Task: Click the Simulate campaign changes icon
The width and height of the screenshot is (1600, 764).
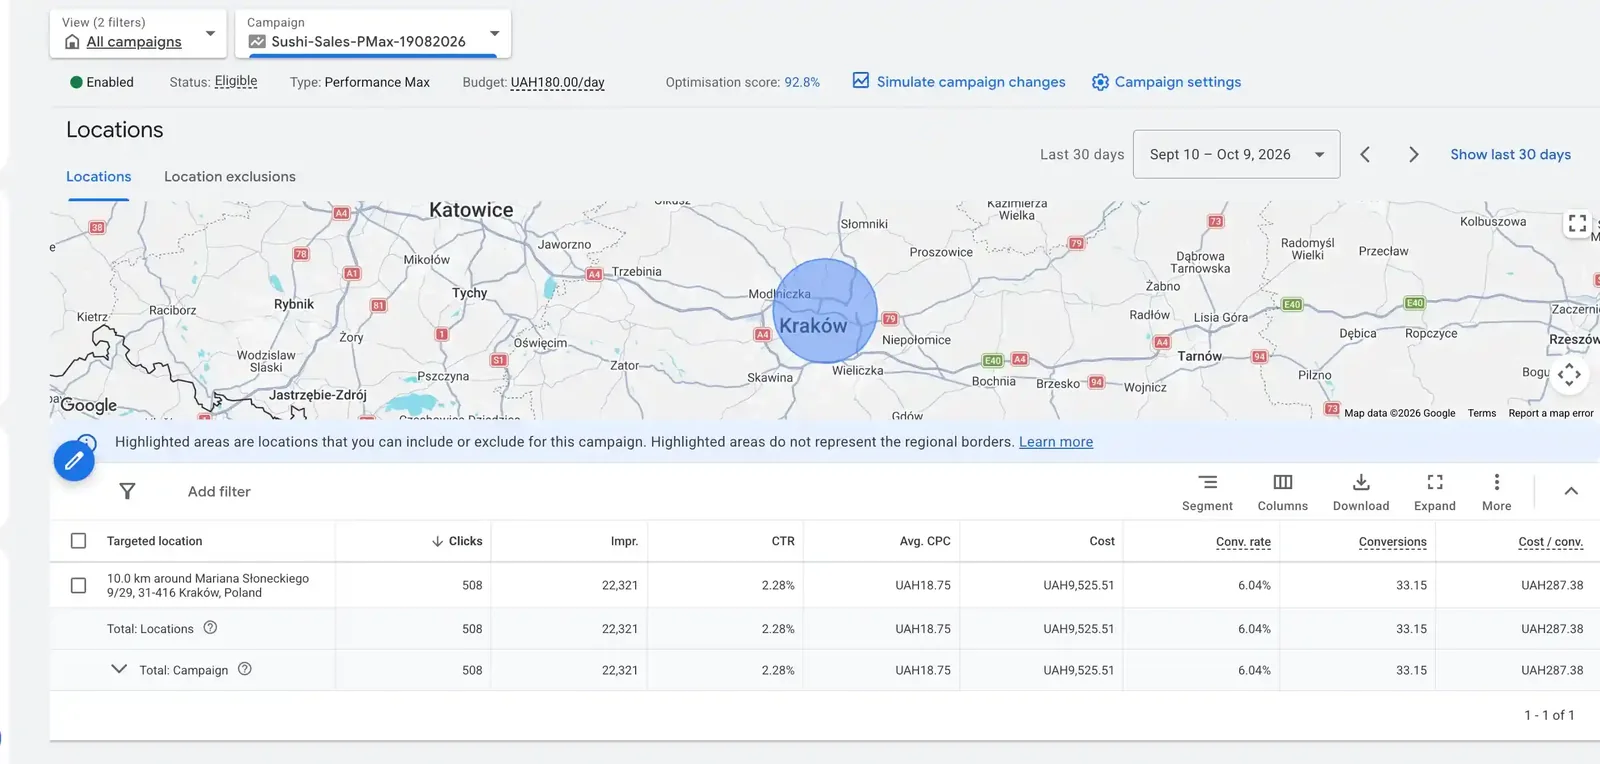Action: click(861, 81)
